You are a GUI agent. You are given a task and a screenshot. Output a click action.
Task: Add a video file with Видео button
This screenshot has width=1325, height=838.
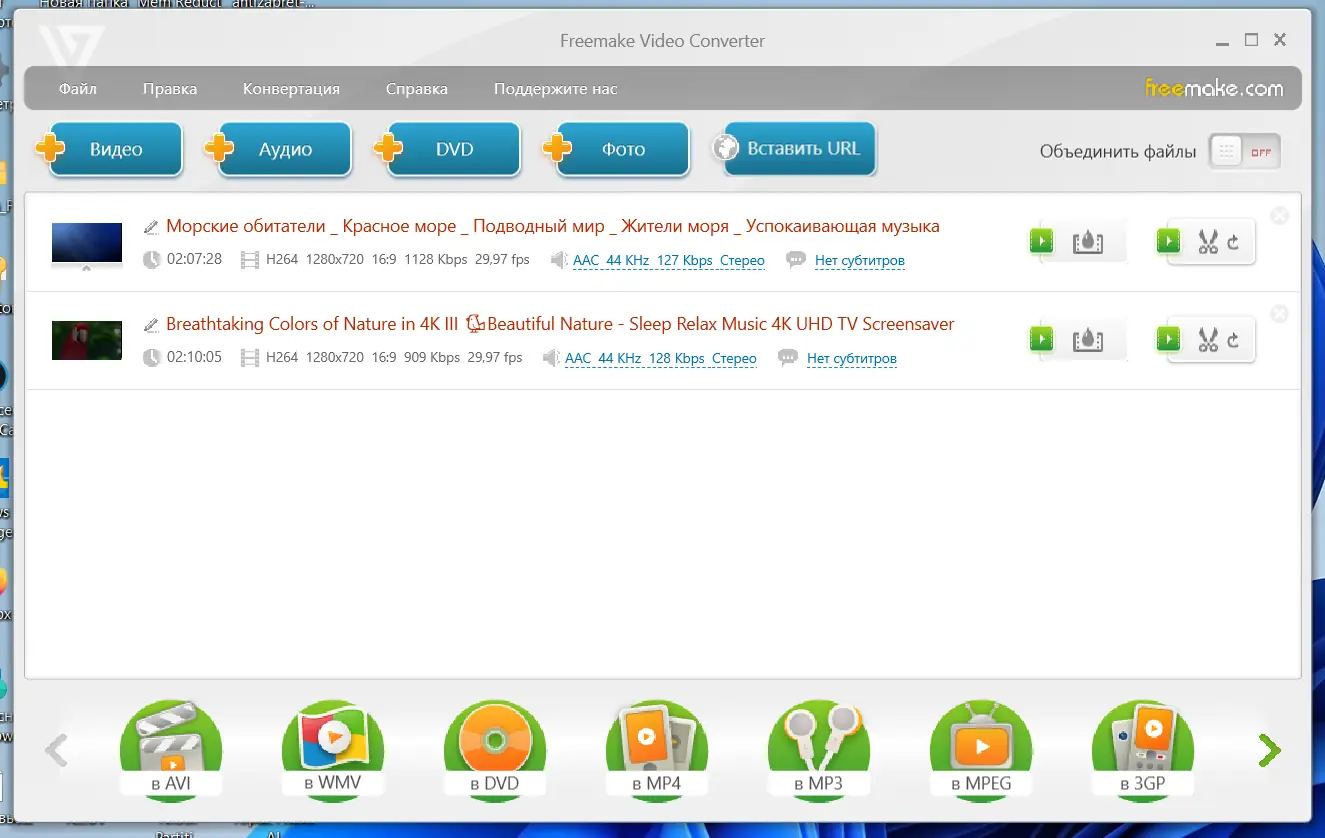tap(110, 150)
